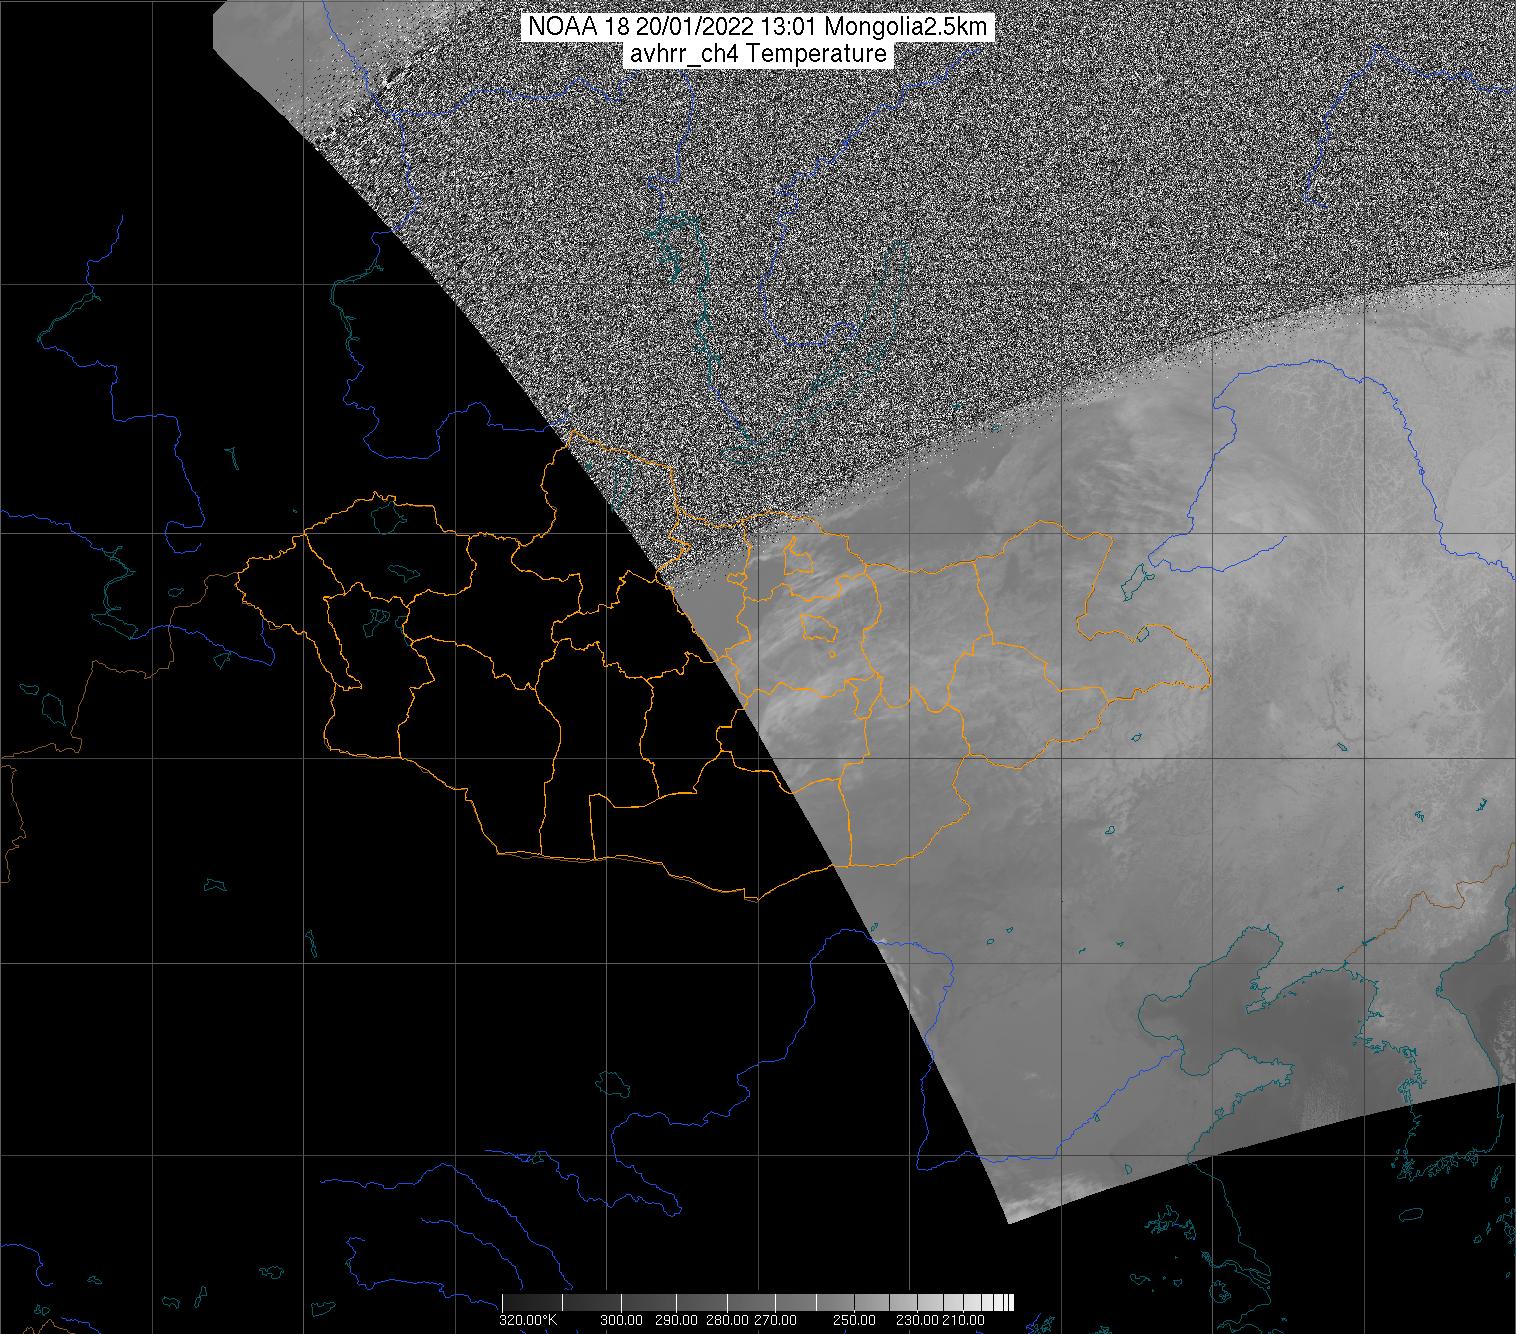Click the "avhrr_ch4 Temperature" caption

click(x=757, y=54)
